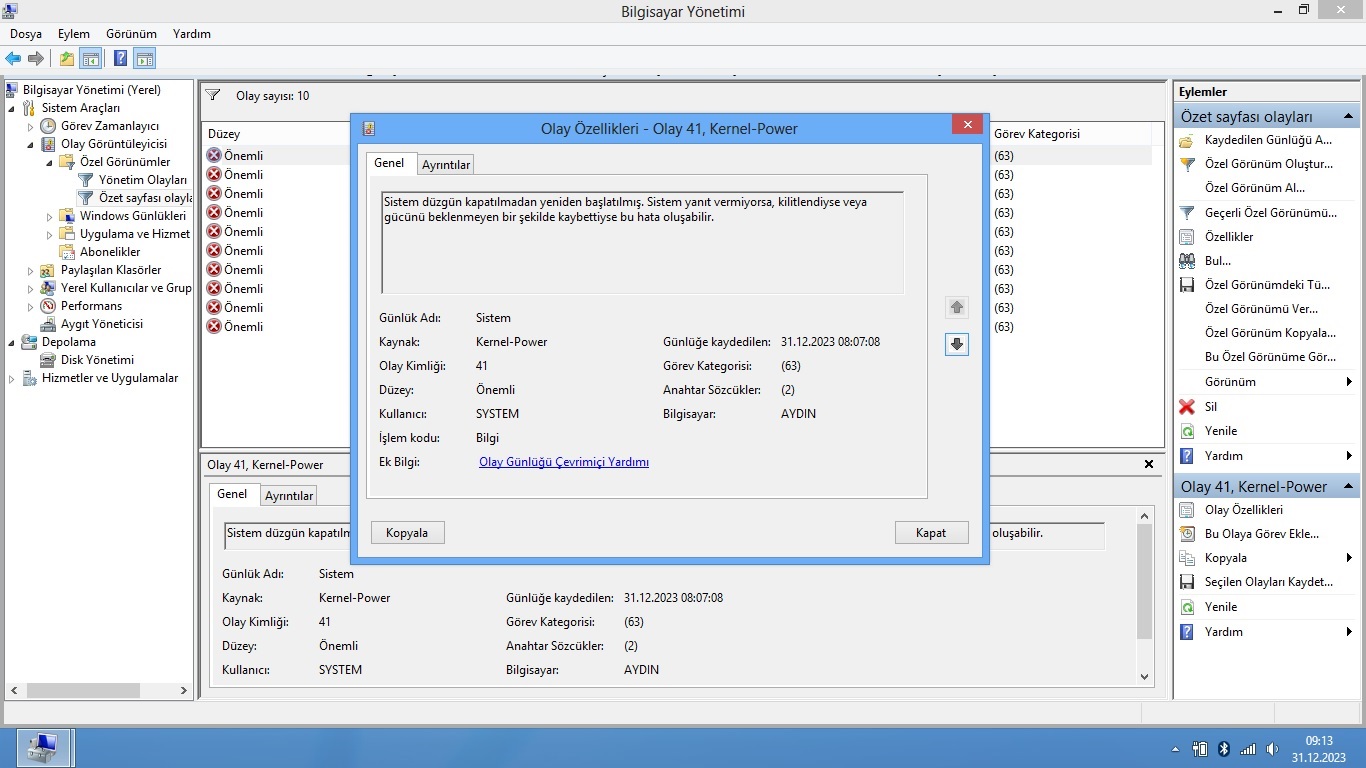
Task: Click Özel Görünüm Oluştur action
Action: point(1269,164)
